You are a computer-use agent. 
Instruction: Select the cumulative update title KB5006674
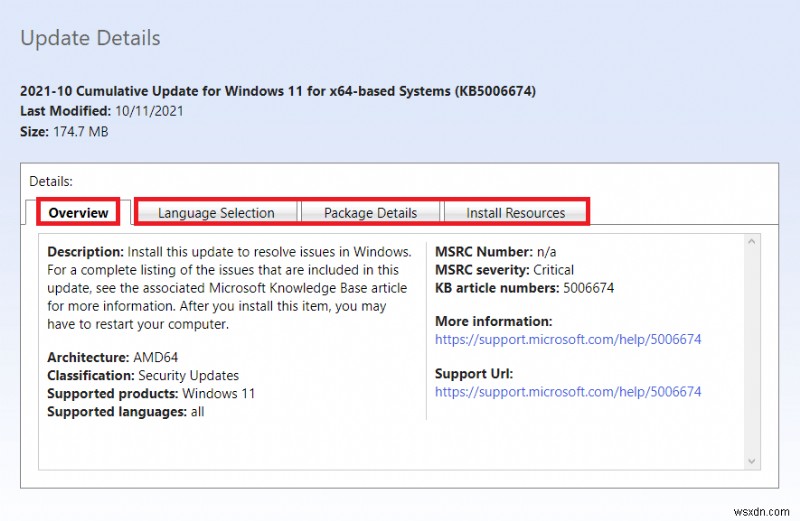[x=278, y=91]
